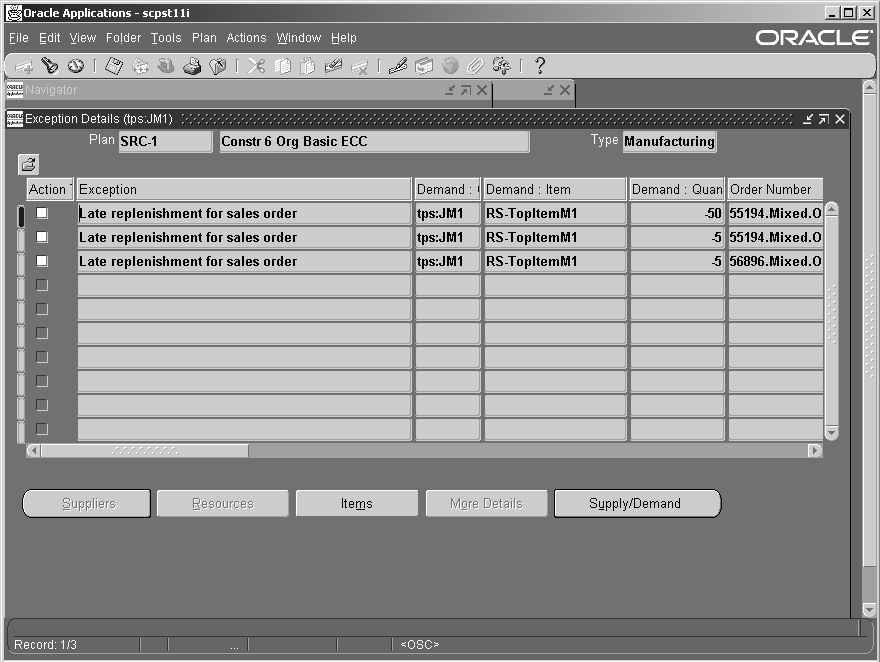This screenshot has height=662, width=880.
Task: Click the -50 demand quantity cell
Action: tap(677, 214)
